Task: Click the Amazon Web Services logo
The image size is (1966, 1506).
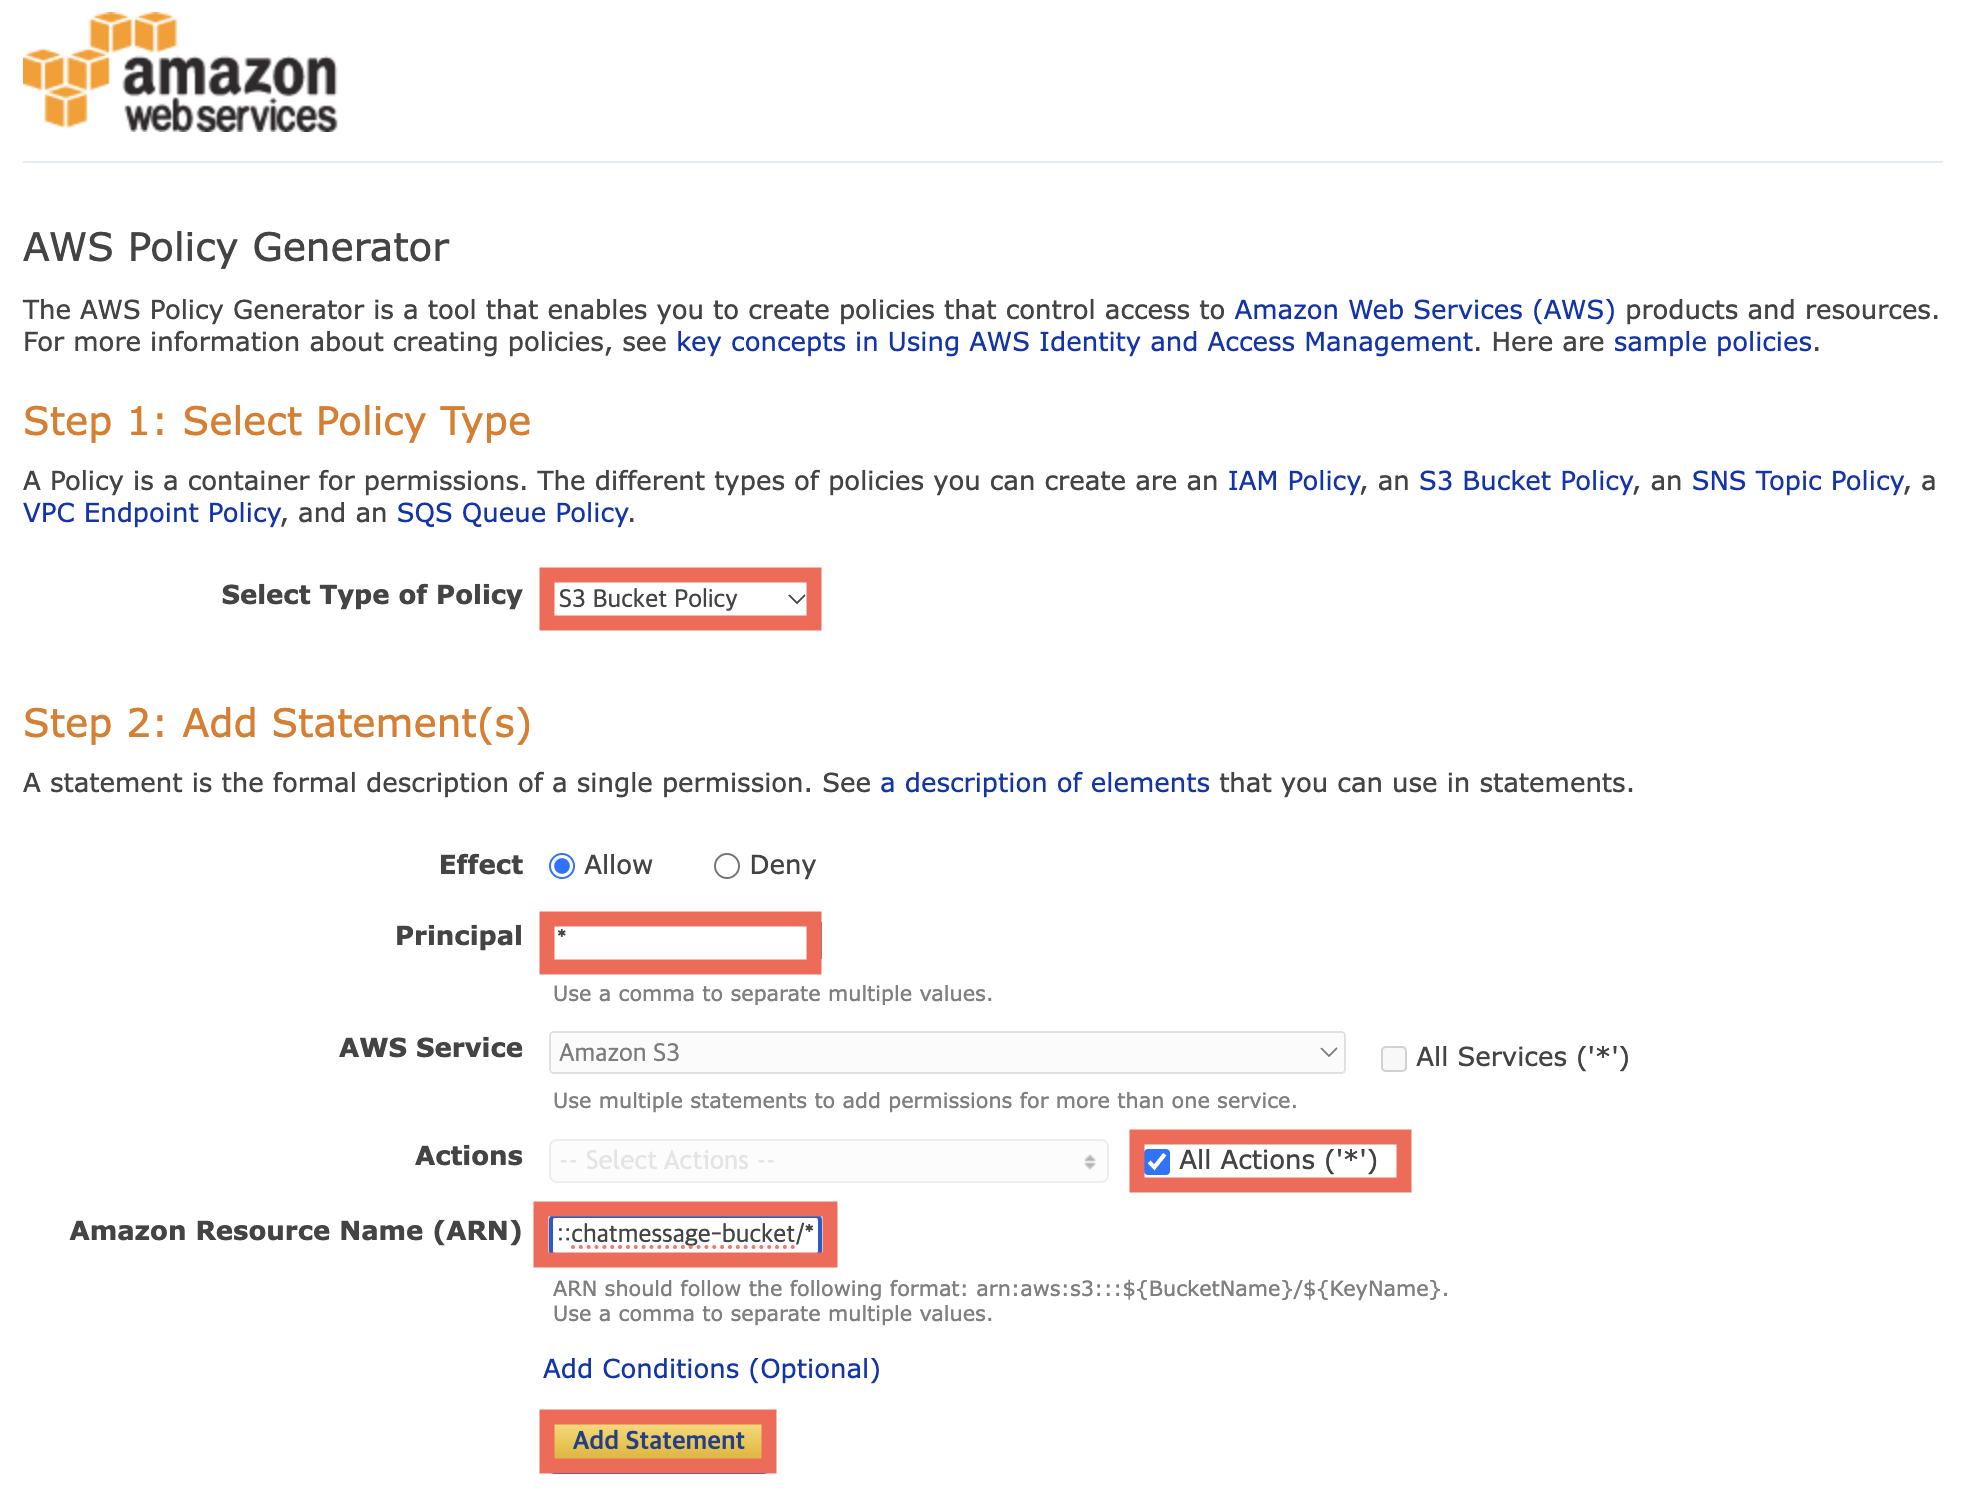Action: point(180,71)
